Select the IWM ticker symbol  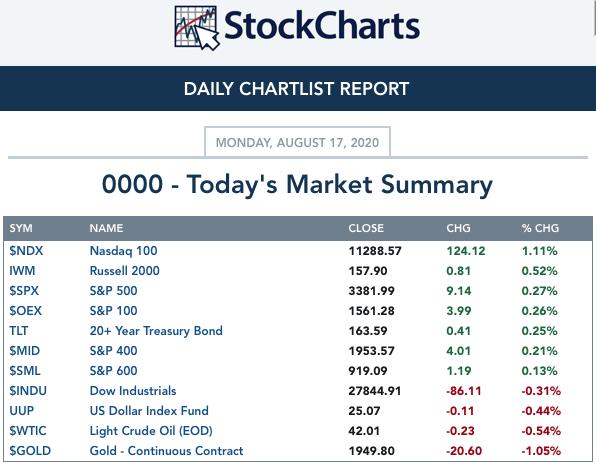tap(22, 271)
